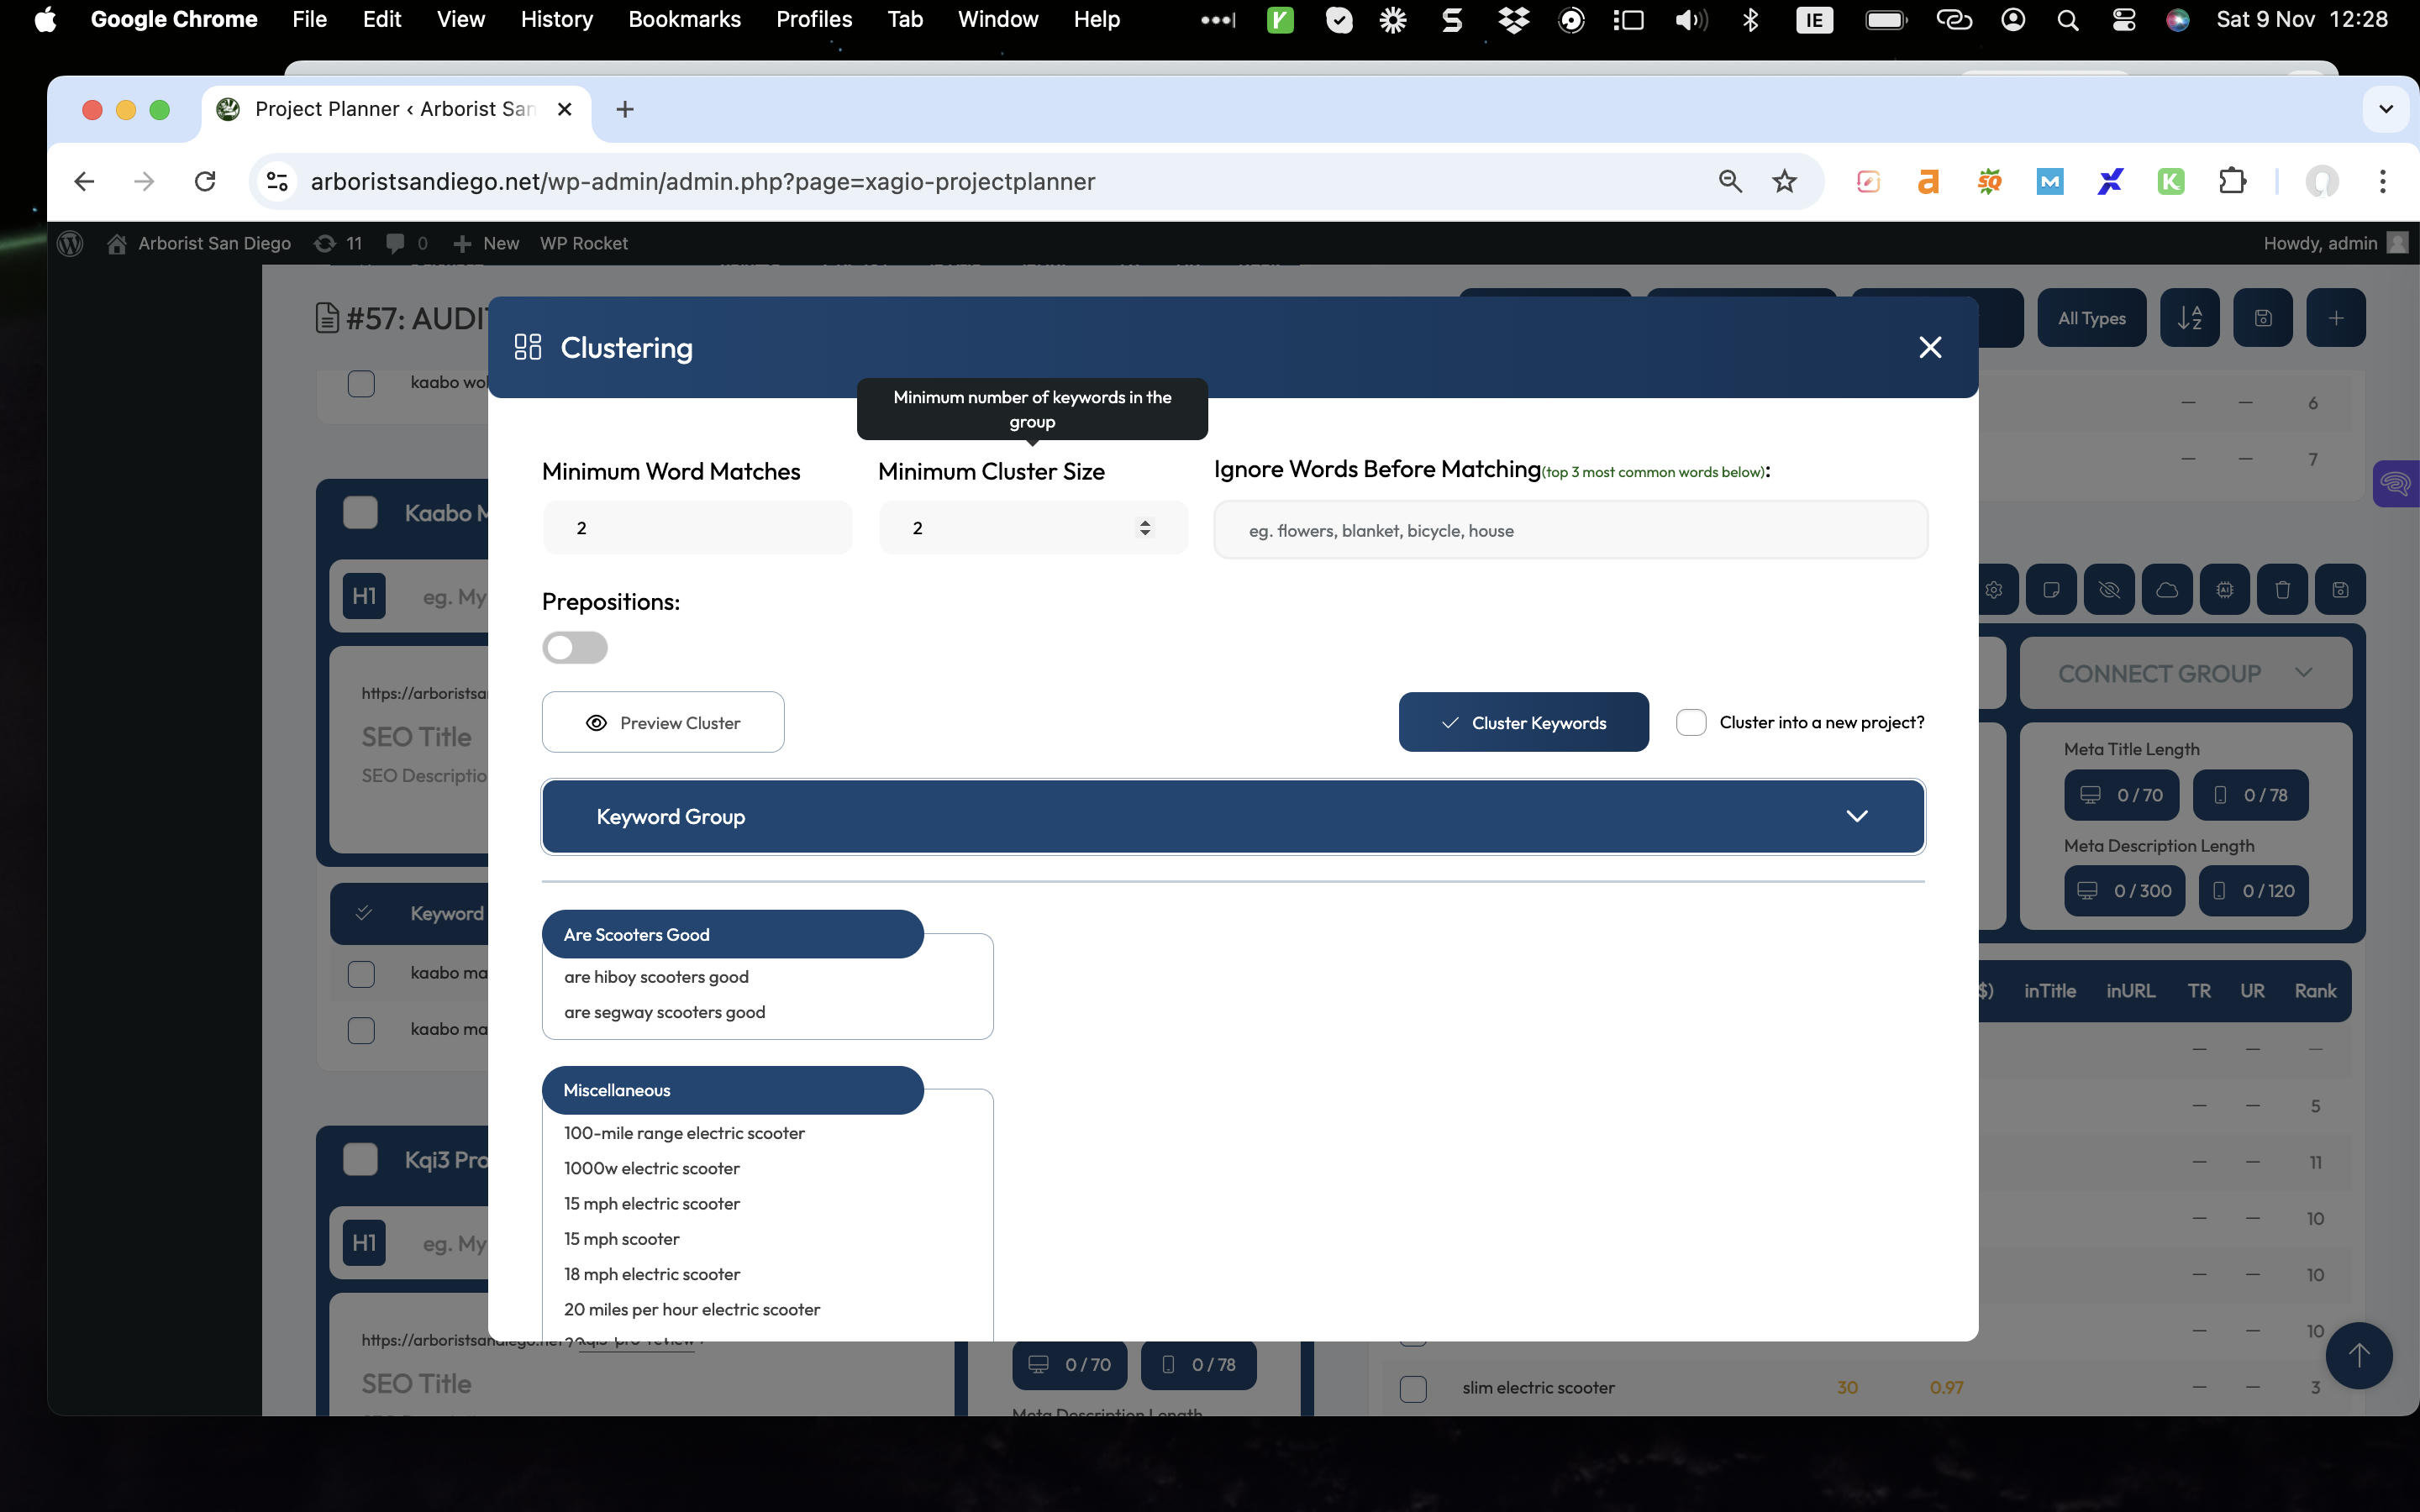Open Chrome tab search chevron
2420x1512 pixels.
[2386, 109]
